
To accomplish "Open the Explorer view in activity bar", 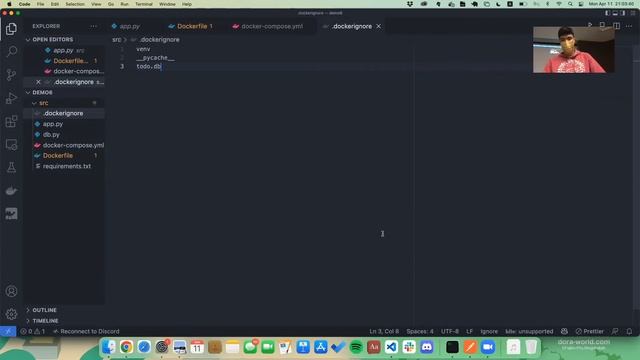I will [x=11, y=29].
